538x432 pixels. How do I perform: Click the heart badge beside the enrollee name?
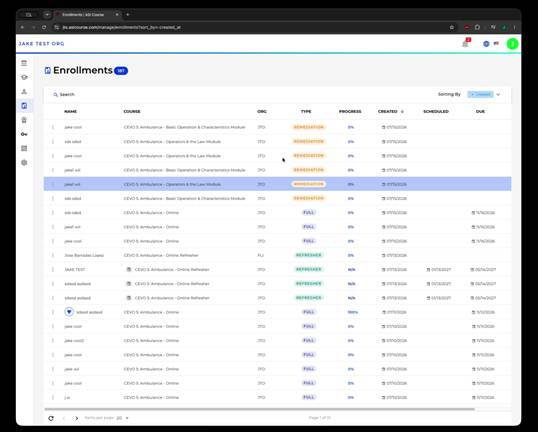tap(69, 312)
